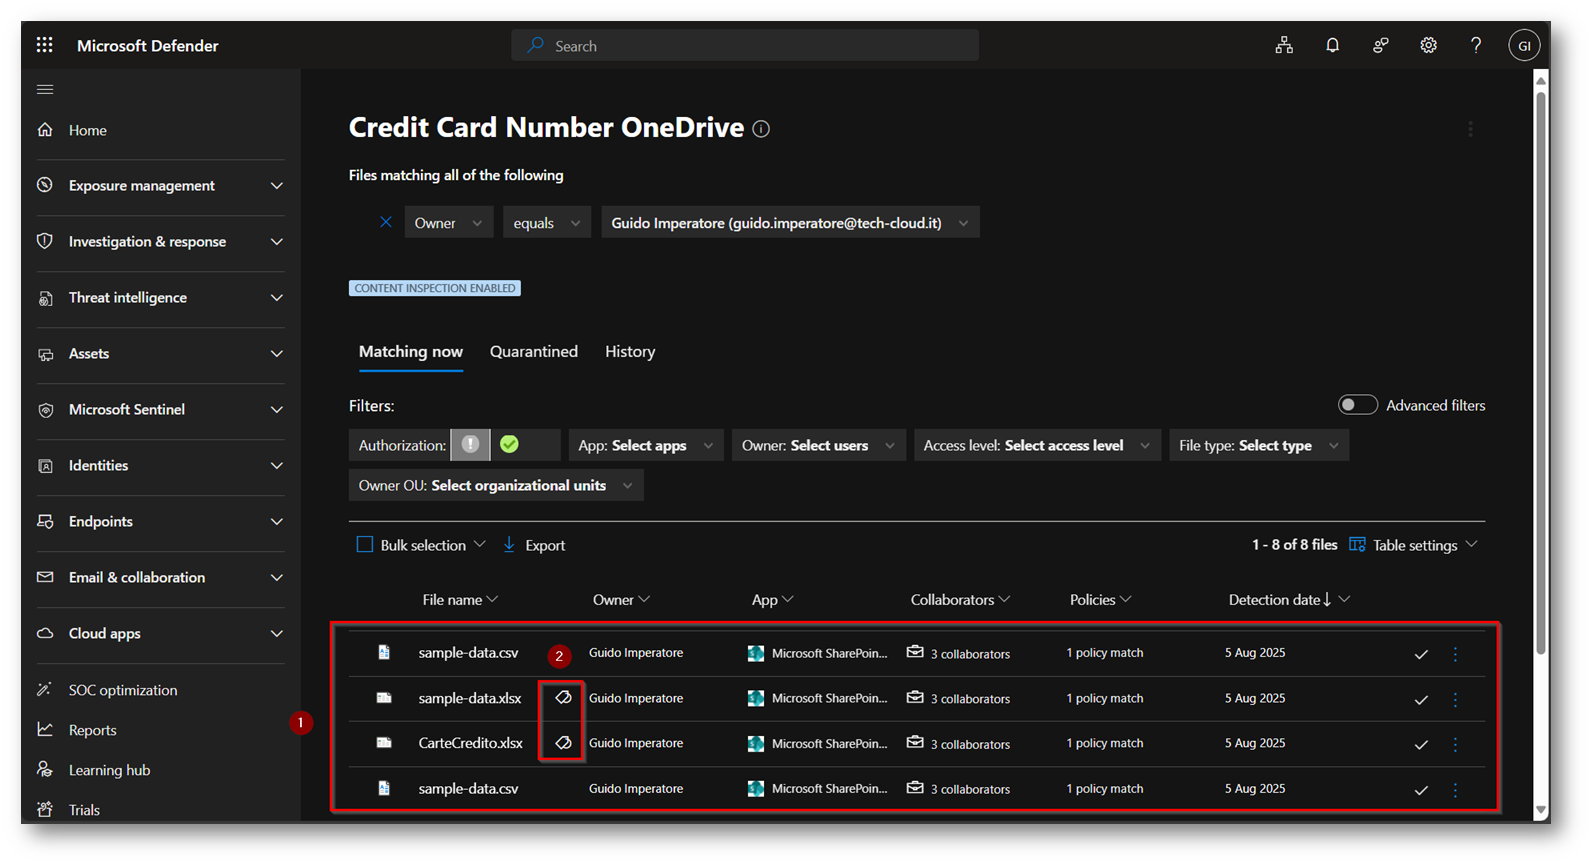
Task: Expand Cloud apps in the sidebar
Action: click(160, 633)
